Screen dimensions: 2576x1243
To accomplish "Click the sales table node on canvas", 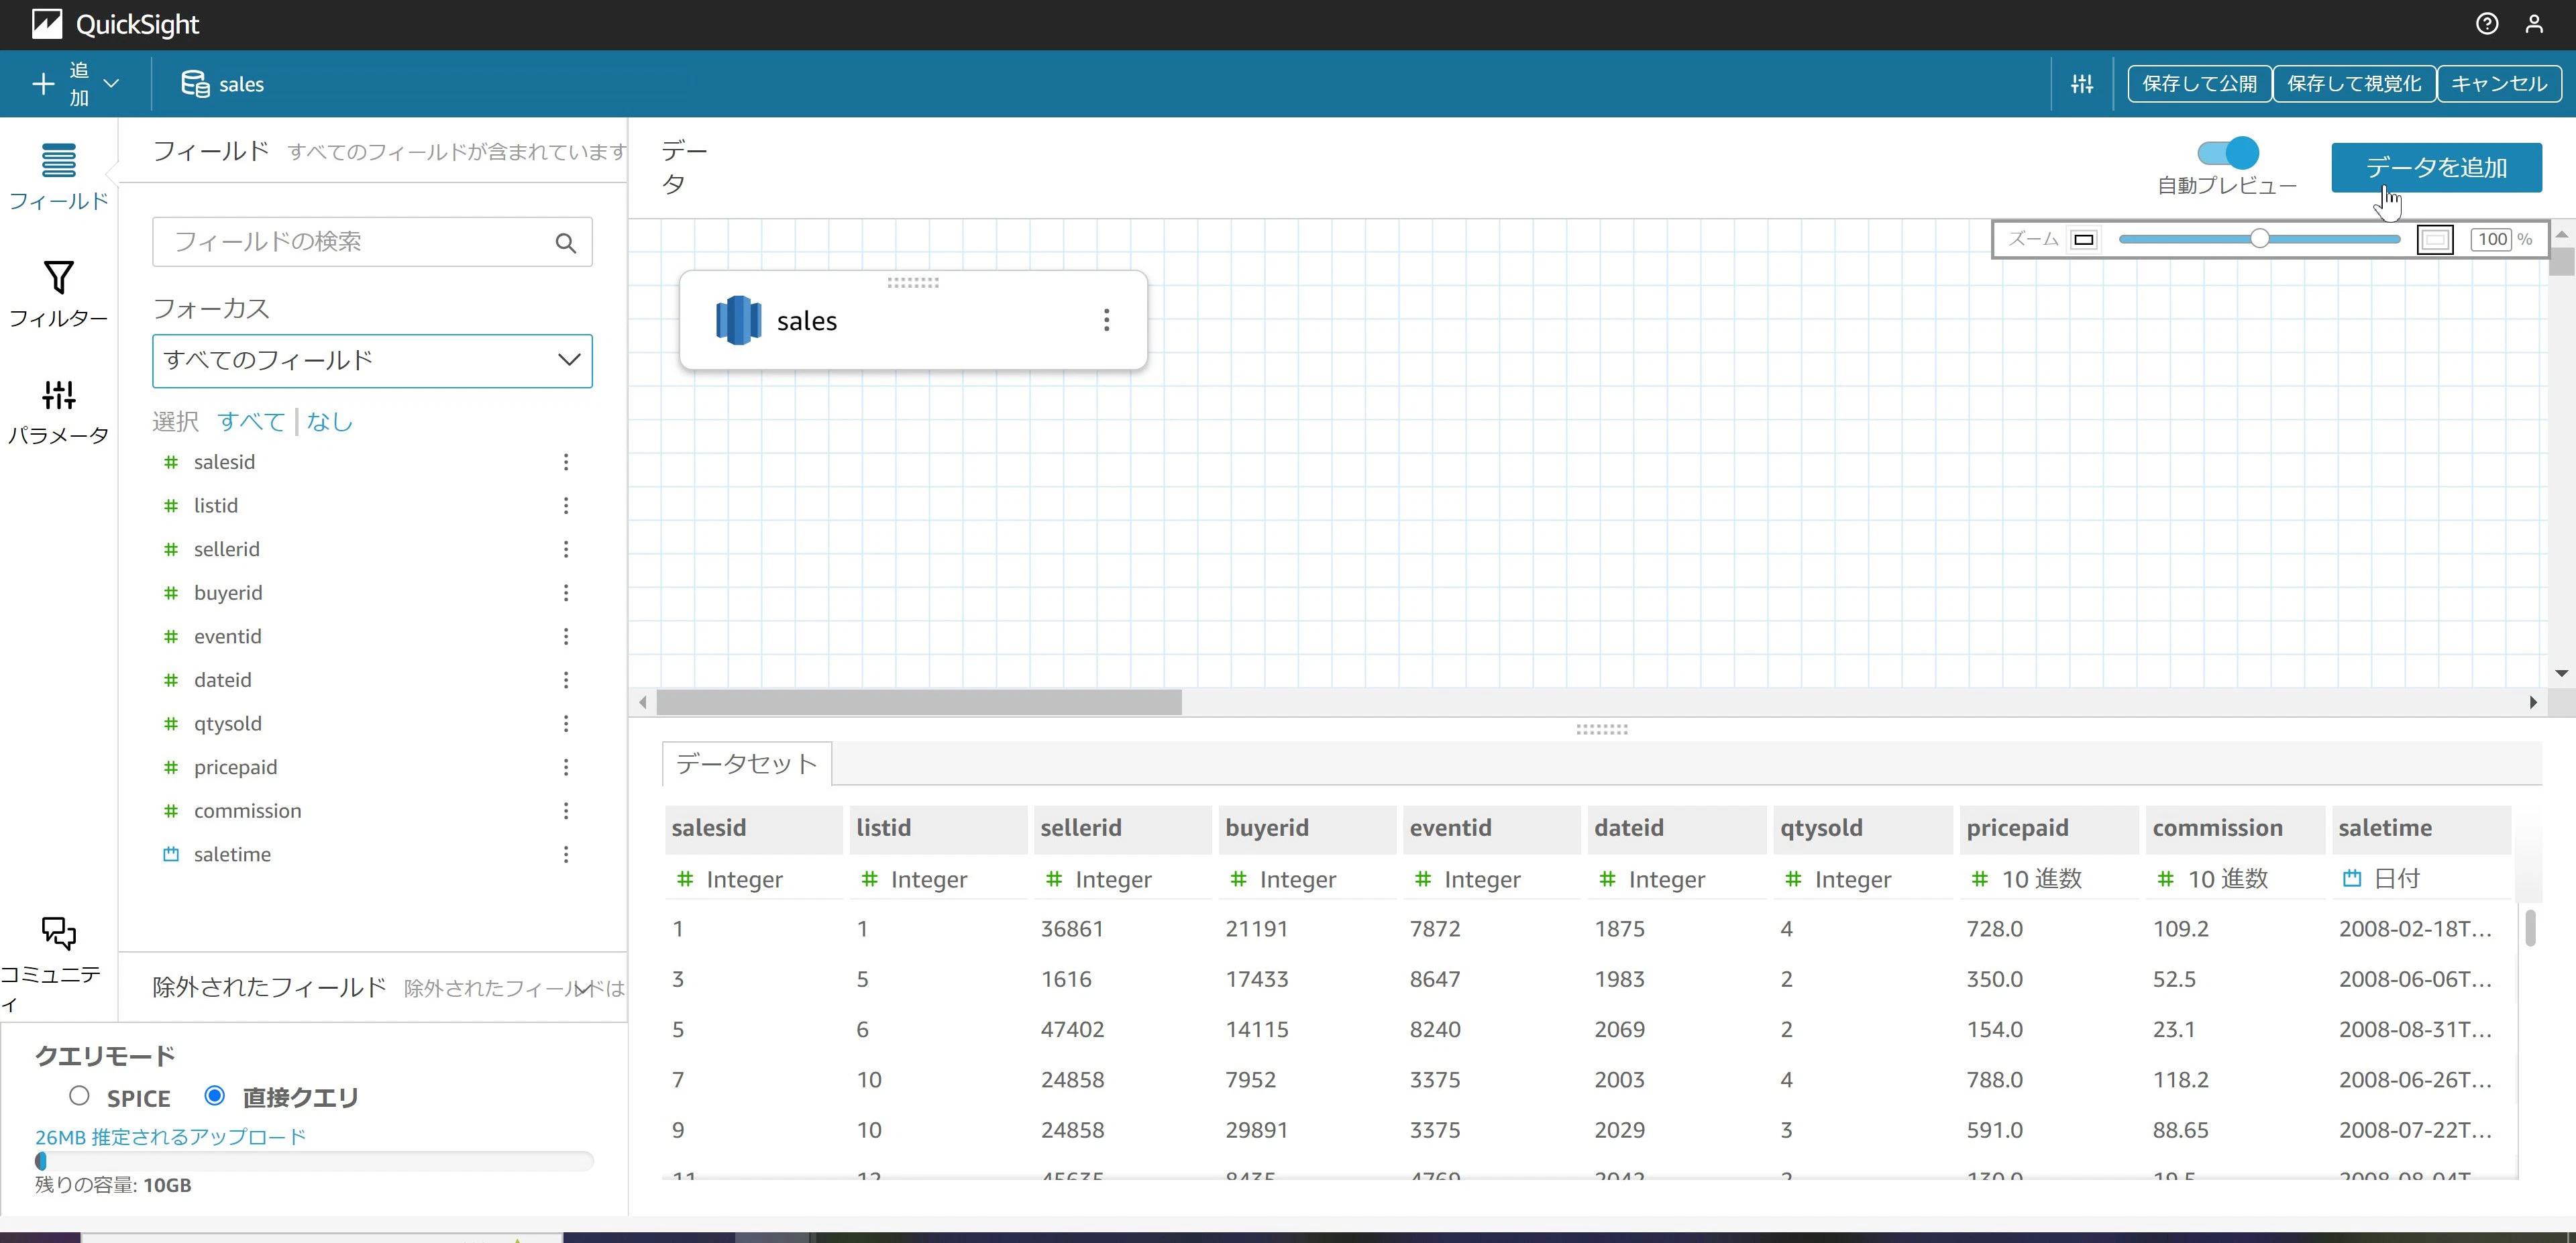I will (912, 320).
